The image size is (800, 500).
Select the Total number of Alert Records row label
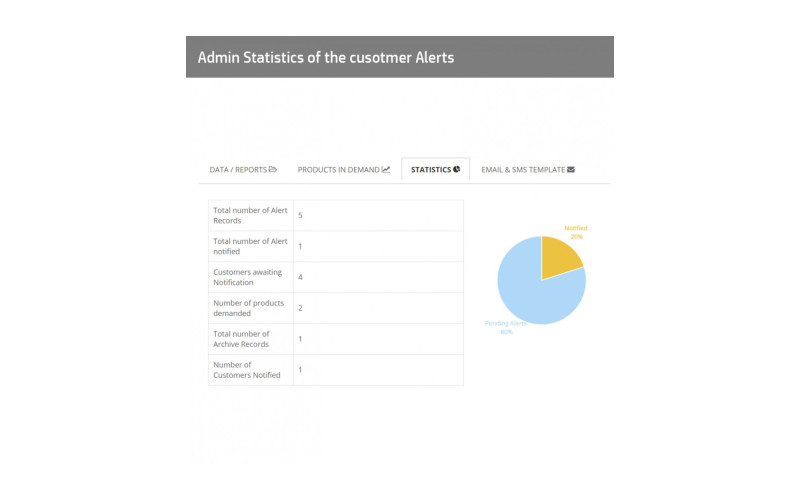[250, 215]
